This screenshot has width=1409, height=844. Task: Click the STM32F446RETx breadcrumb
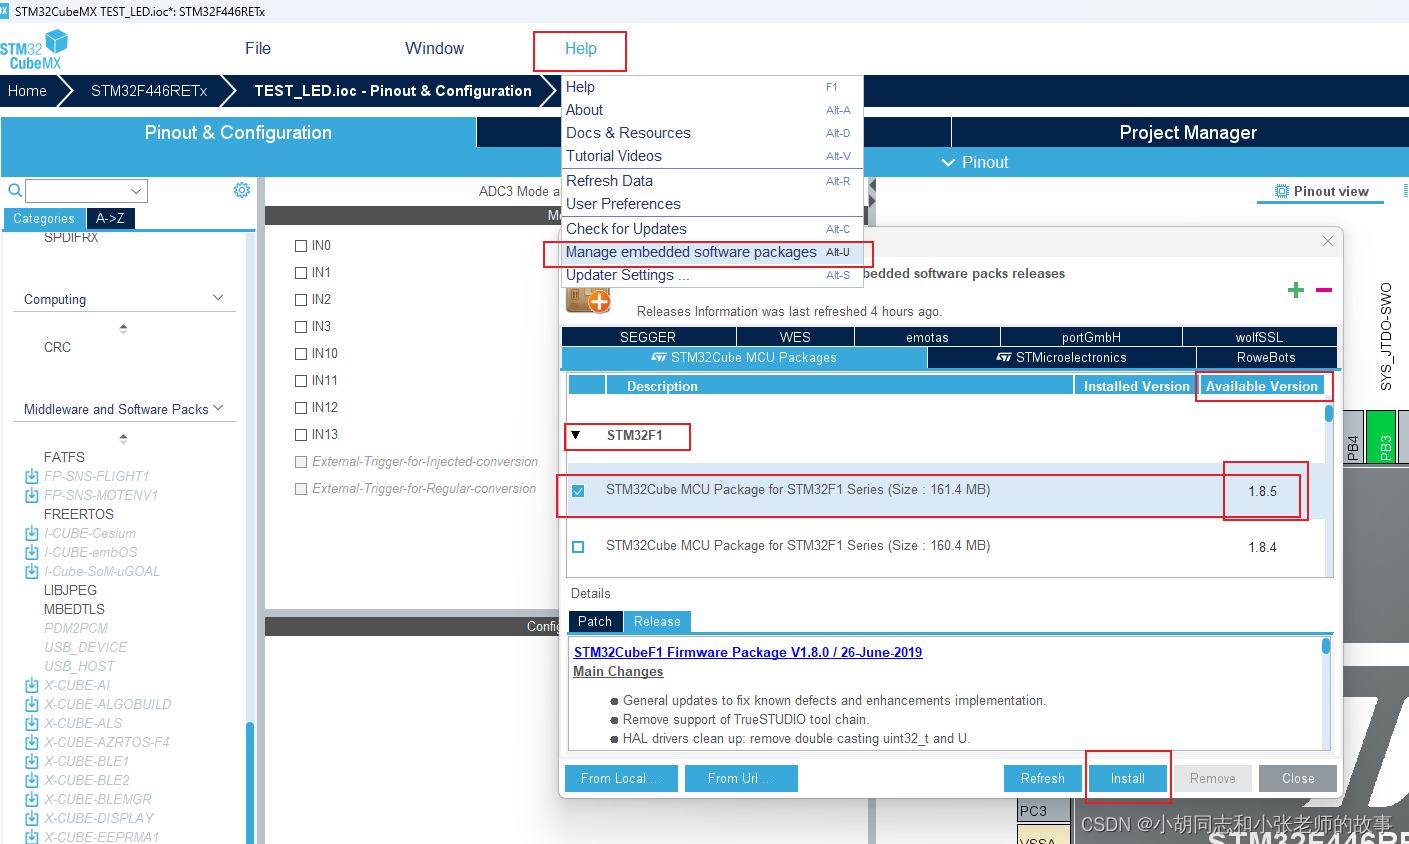pyautogui.click(x=149, y=90)
